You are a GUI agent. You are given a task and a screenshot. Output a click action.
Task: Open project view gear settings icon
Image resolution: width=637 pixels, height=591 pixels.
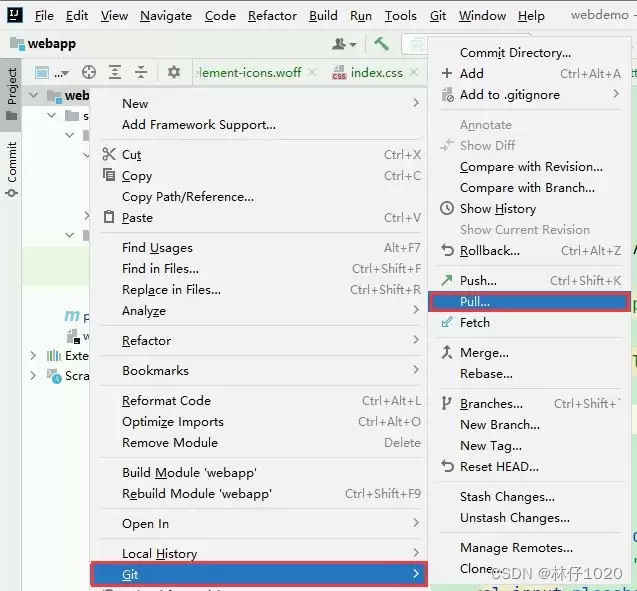click(x=174, y=72)
